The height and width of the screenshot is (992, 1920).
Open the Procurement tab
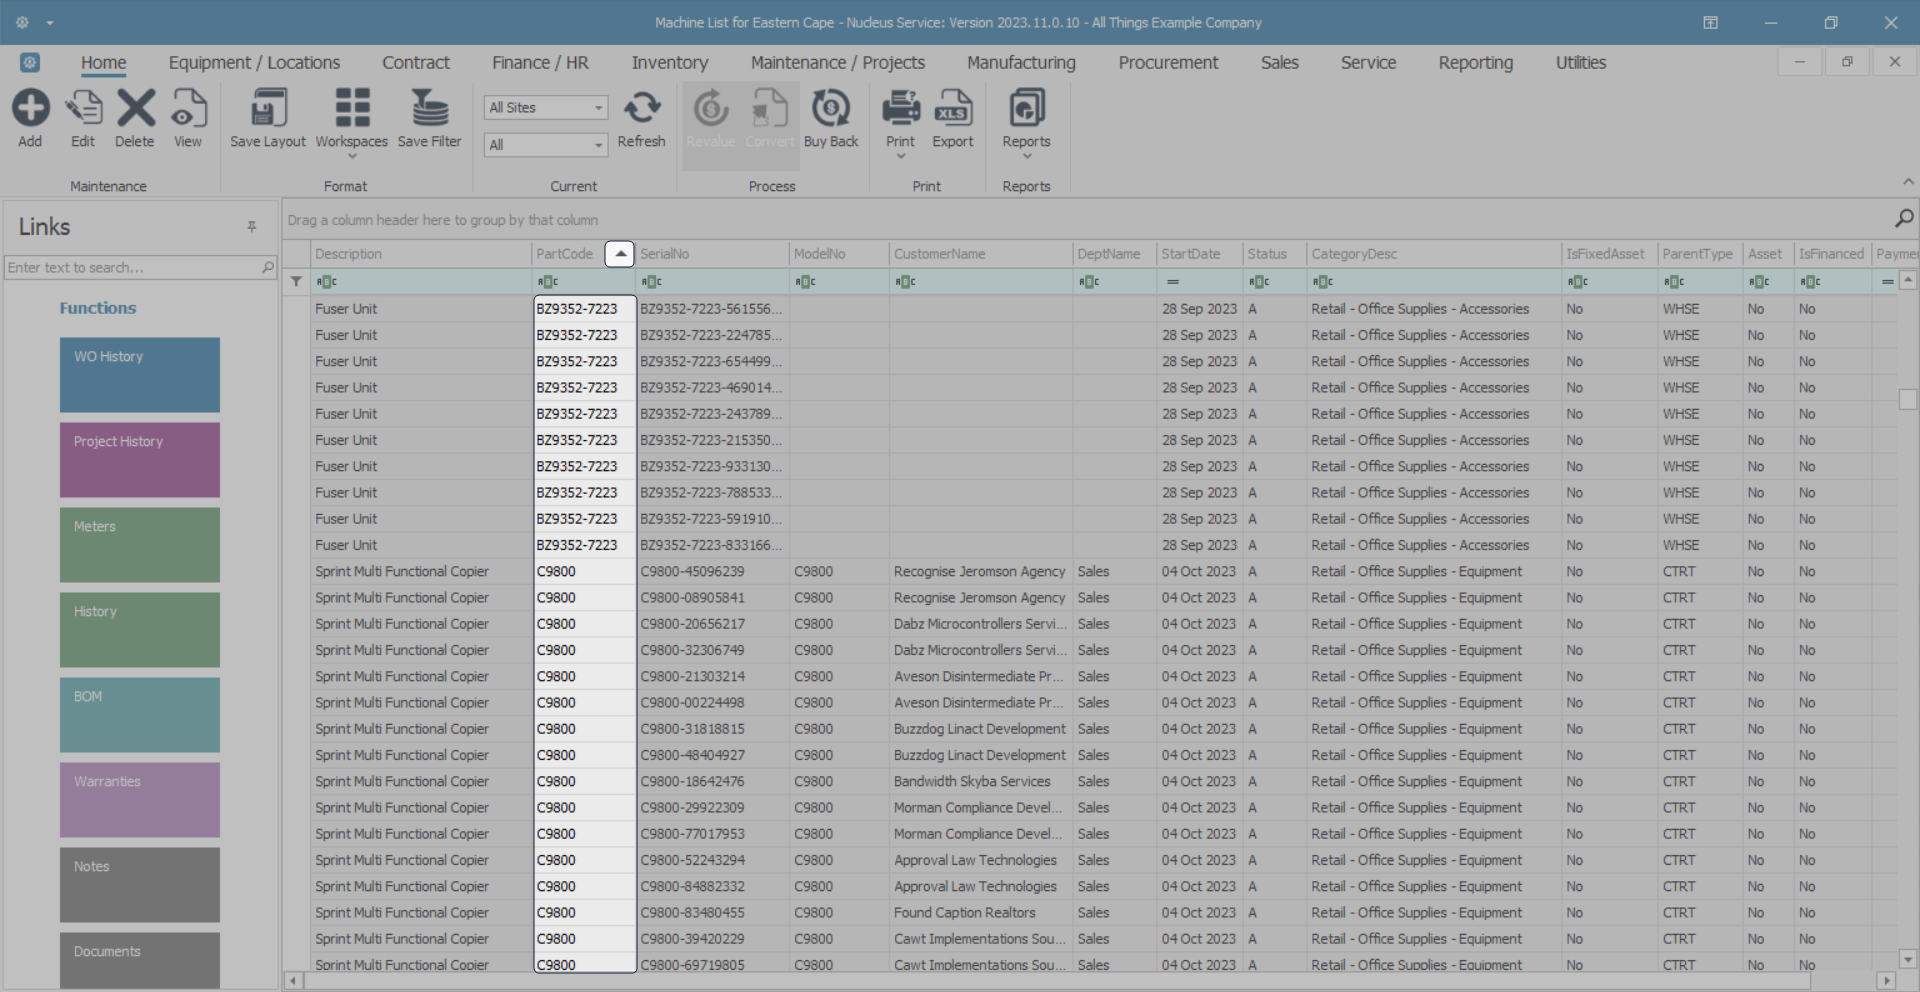click(1168, 62)
